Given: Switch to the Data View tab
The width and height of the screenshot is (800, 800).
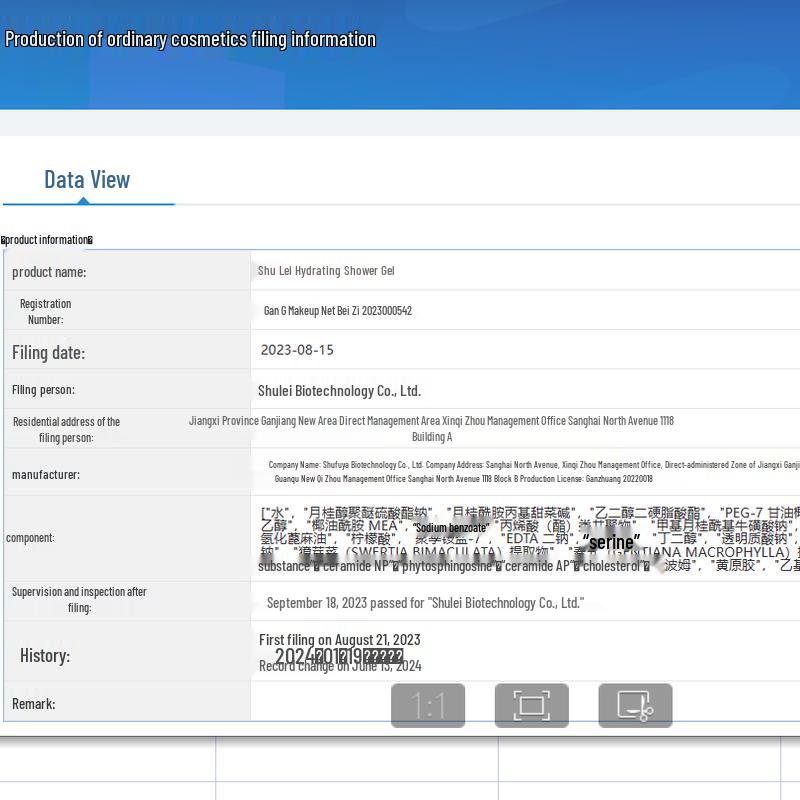Looking at the screenshot, I should coord(87,180).
